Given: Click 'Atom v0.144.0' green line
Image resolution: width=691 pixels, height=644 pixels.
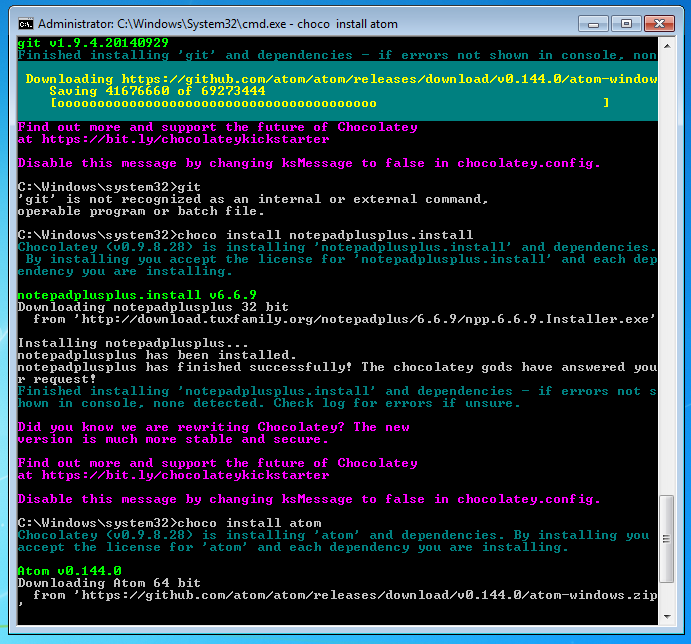Looking at the screenshot, I should tap(69, 571).
